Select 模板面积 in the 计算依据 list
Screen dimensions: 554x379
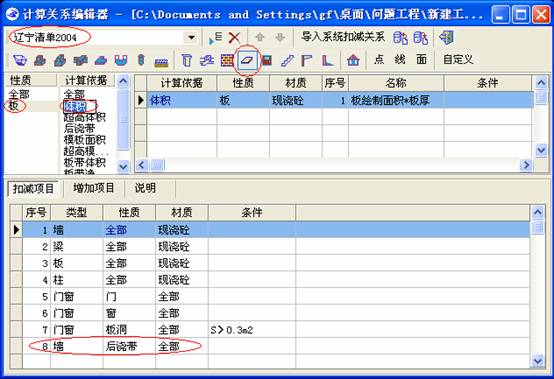[x=84, y=140]
